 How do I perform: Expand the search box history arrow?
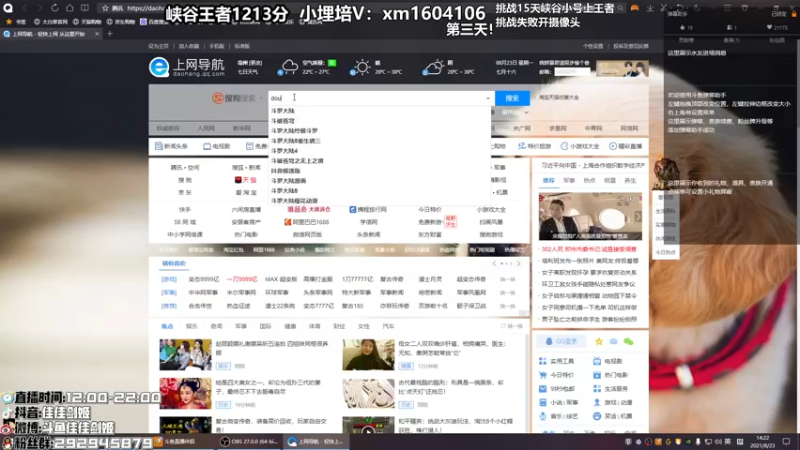[x=488, y=98]
